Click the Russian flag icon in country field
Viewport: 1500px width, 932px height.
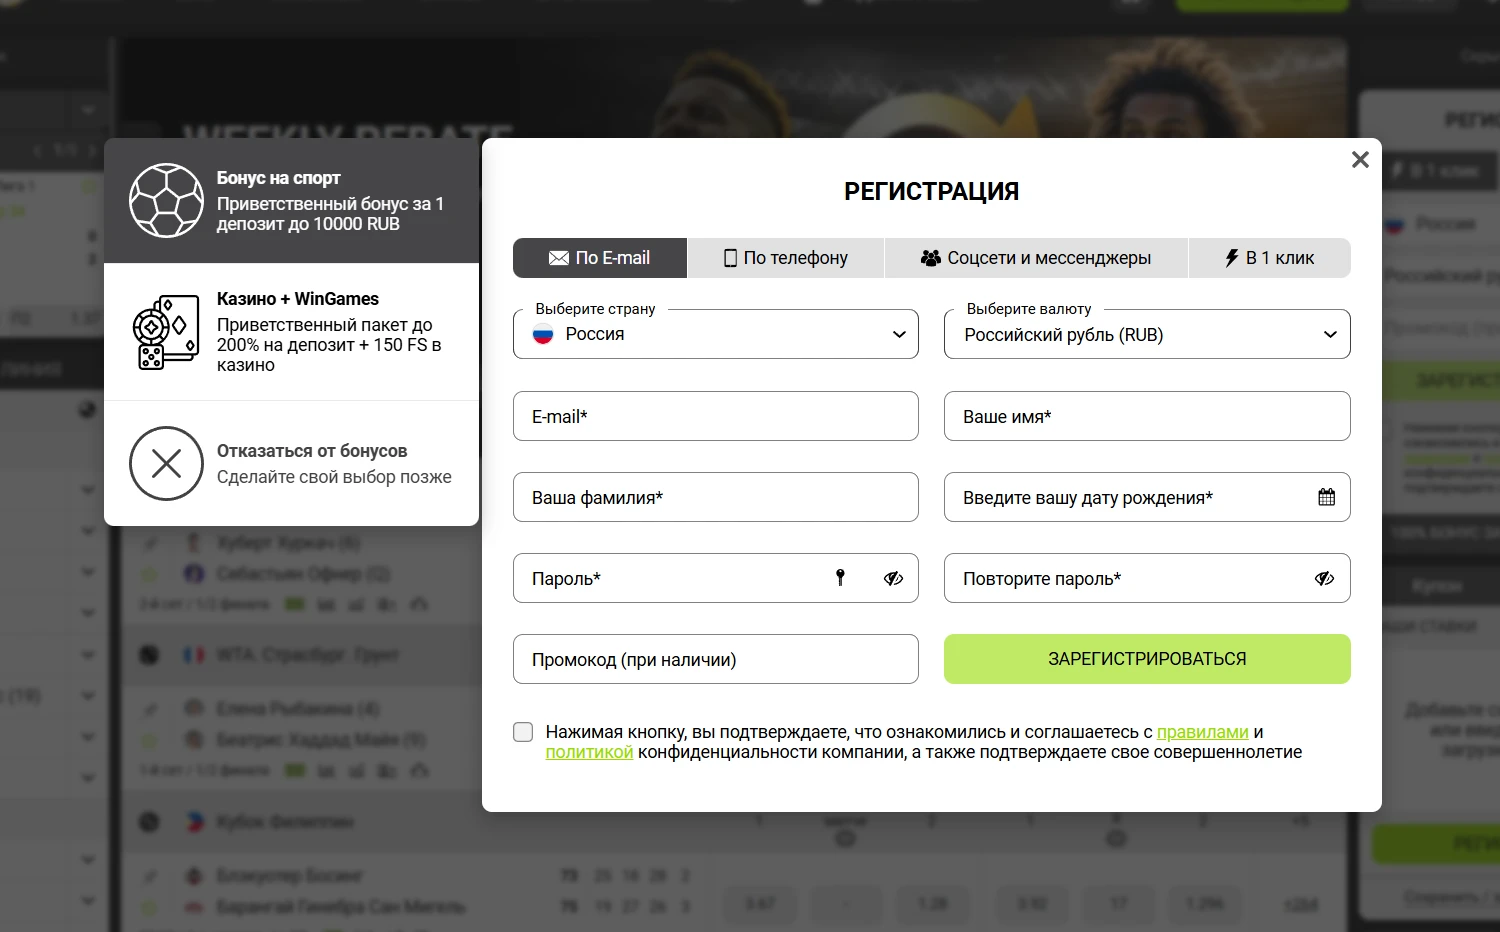point(543,335)
